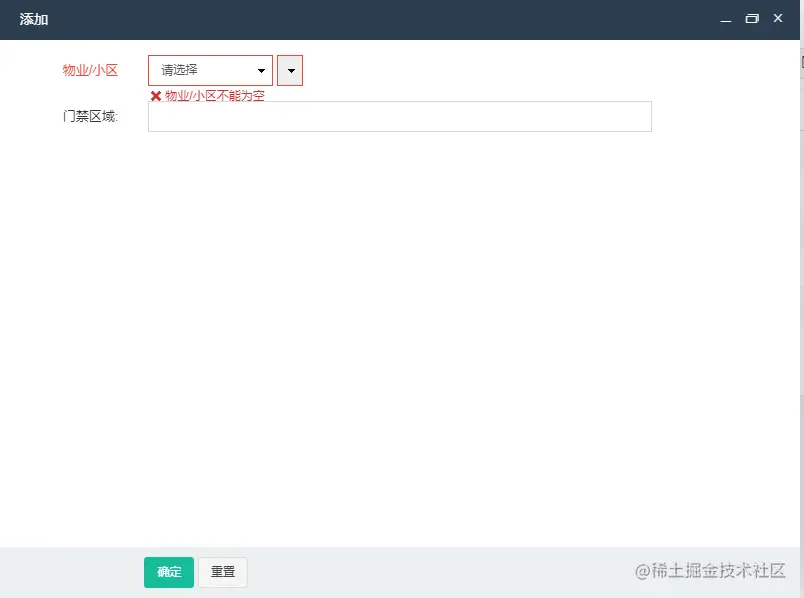Click the small arrow button beside 请选择
The height and width of the screenshot is (598, 804).
click(290, 70)
